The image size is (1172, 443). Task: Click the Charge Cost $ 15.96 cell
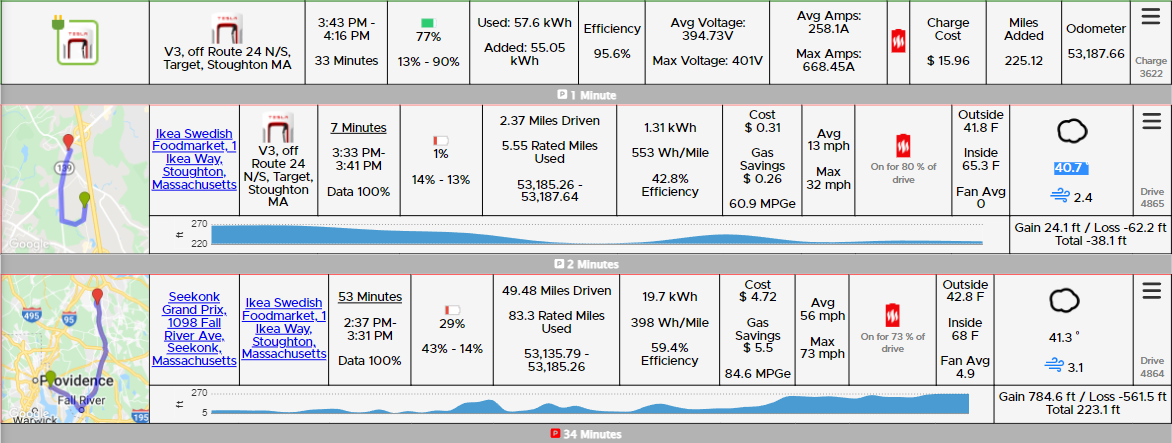point(948,42)
